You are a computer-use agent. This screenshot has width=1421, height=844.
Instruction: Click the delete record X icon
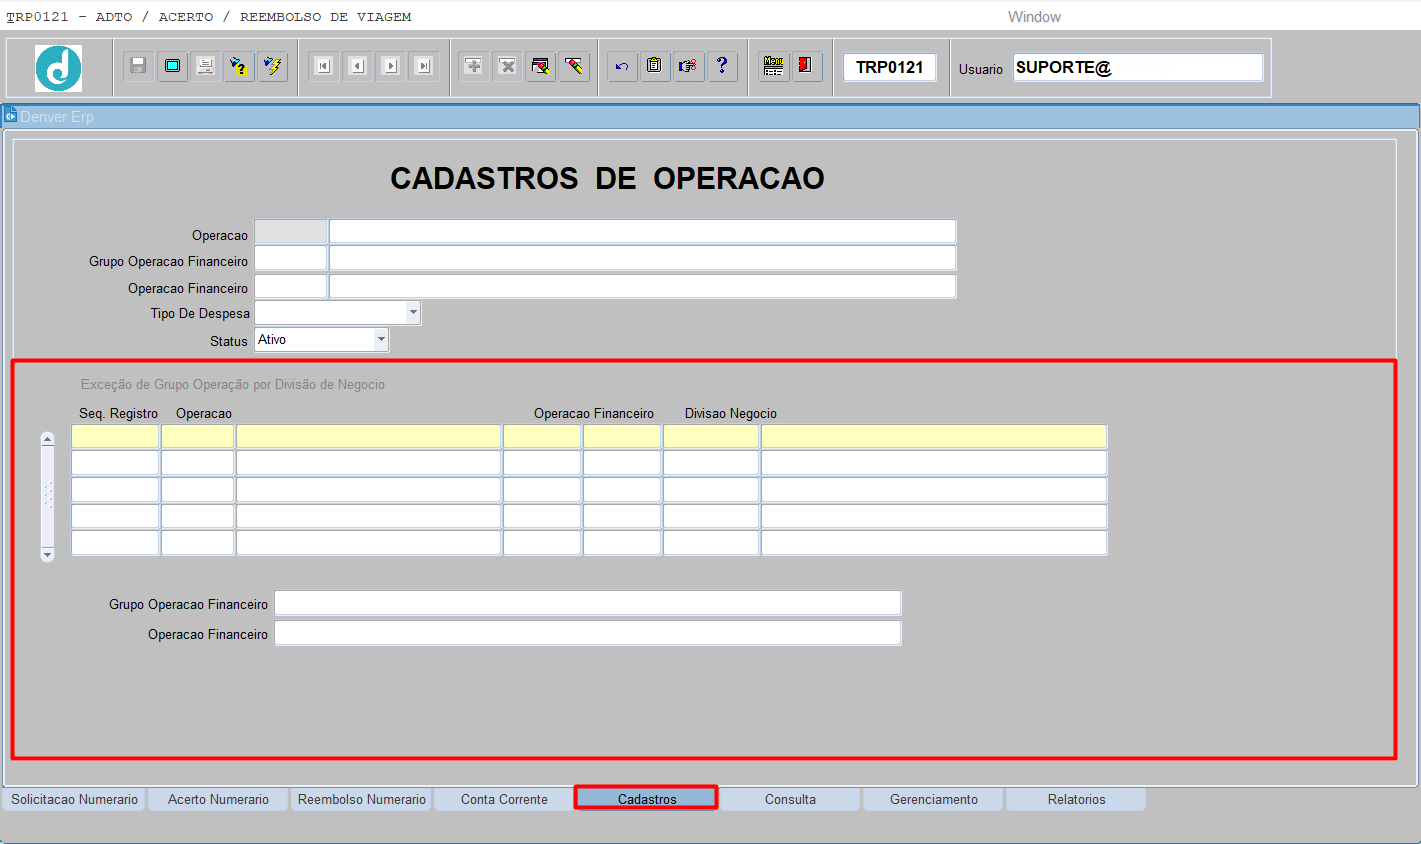[508, 66]
